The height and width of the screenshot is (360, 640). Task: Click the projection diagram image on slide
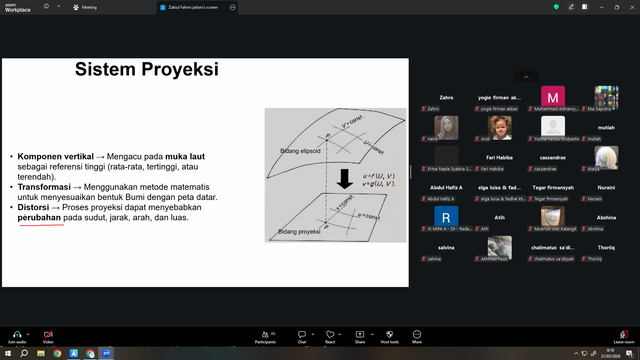point(336,175)
